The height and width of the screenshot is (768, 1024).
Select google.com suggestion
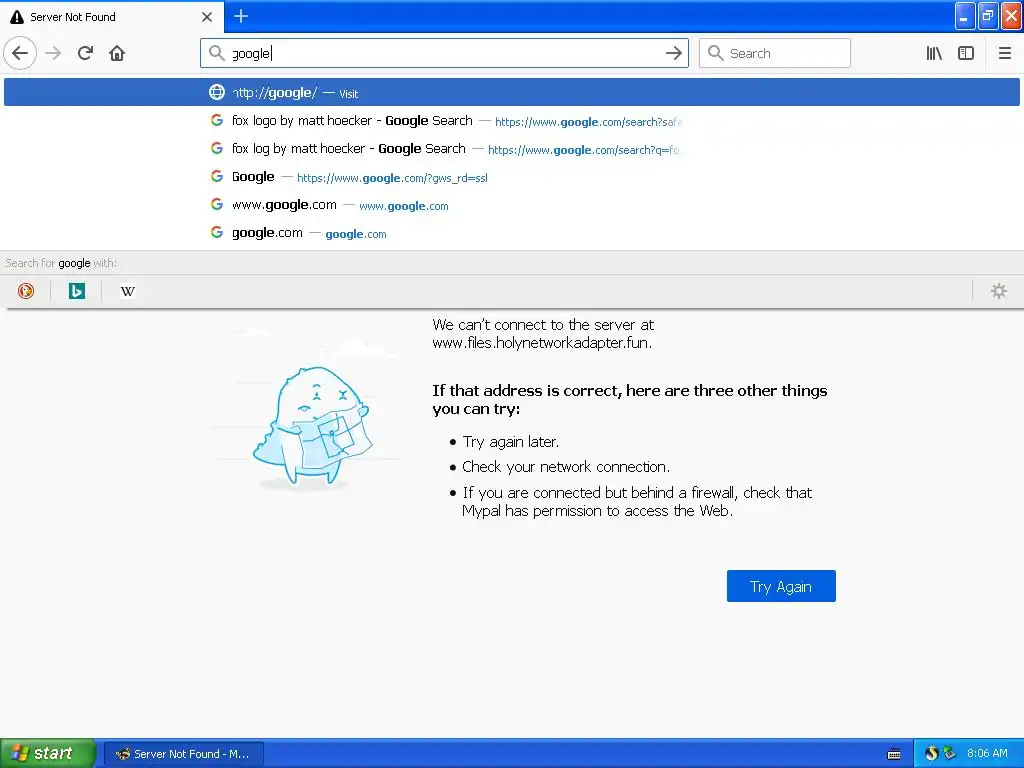pyautogui.click(x=512, y=233)
